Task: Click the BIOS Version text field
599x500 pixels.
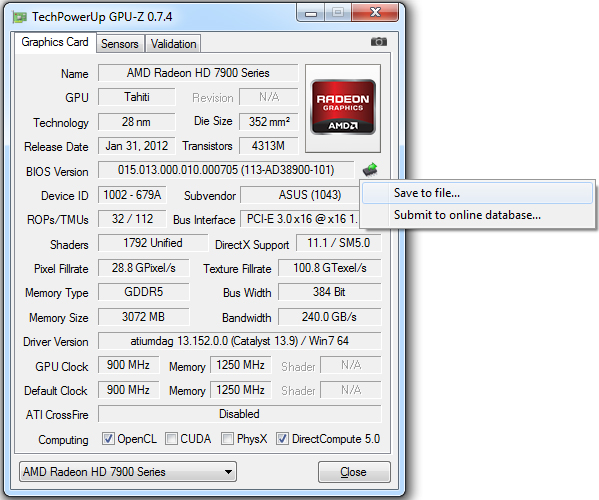Action: click(226, 170)
